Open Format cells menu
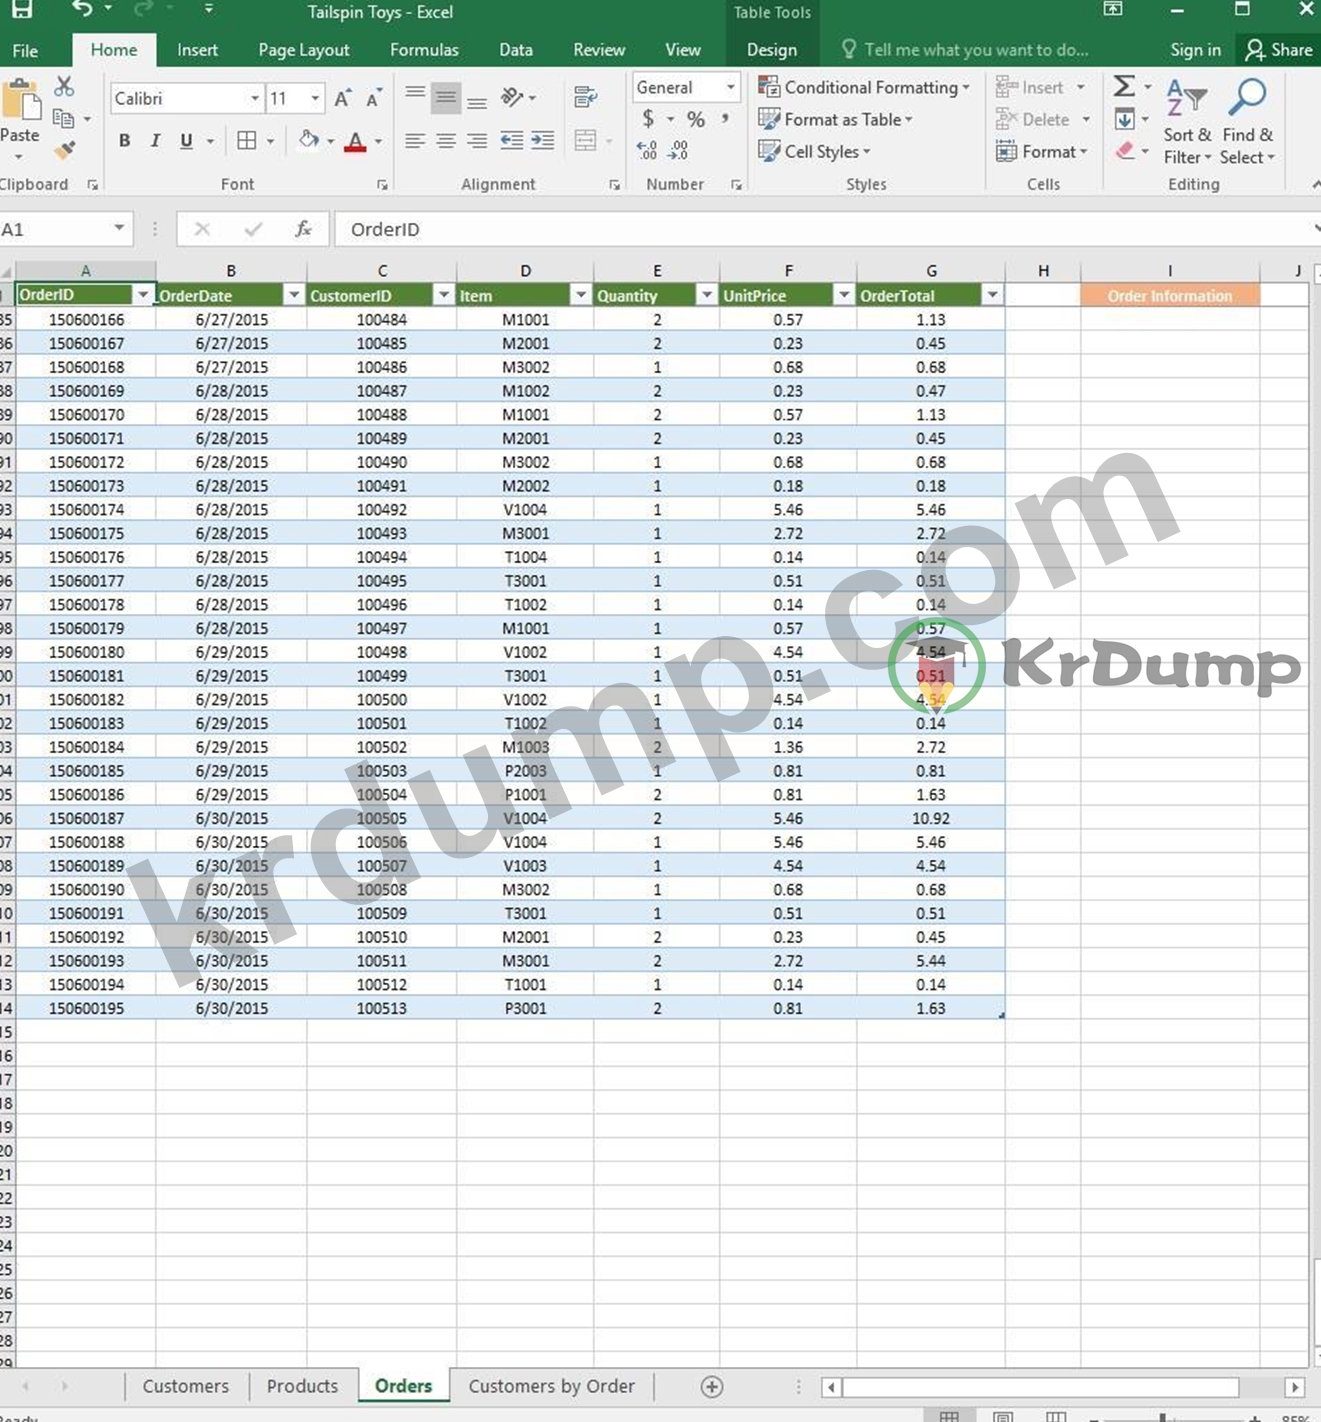 1042,151
